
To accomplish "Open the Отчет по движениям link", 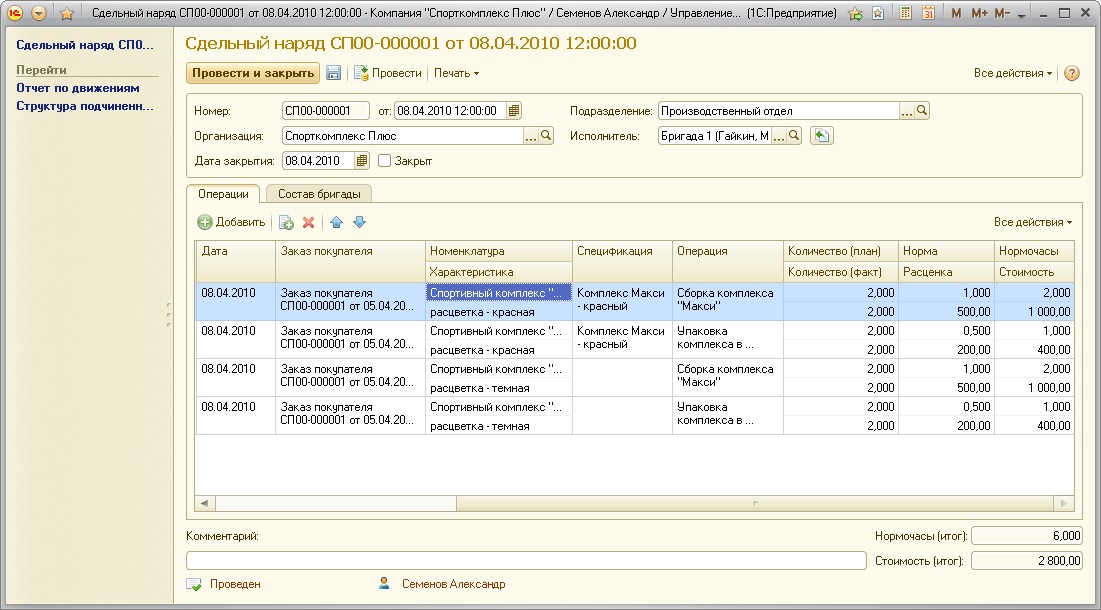I will (x=77, y=88).
